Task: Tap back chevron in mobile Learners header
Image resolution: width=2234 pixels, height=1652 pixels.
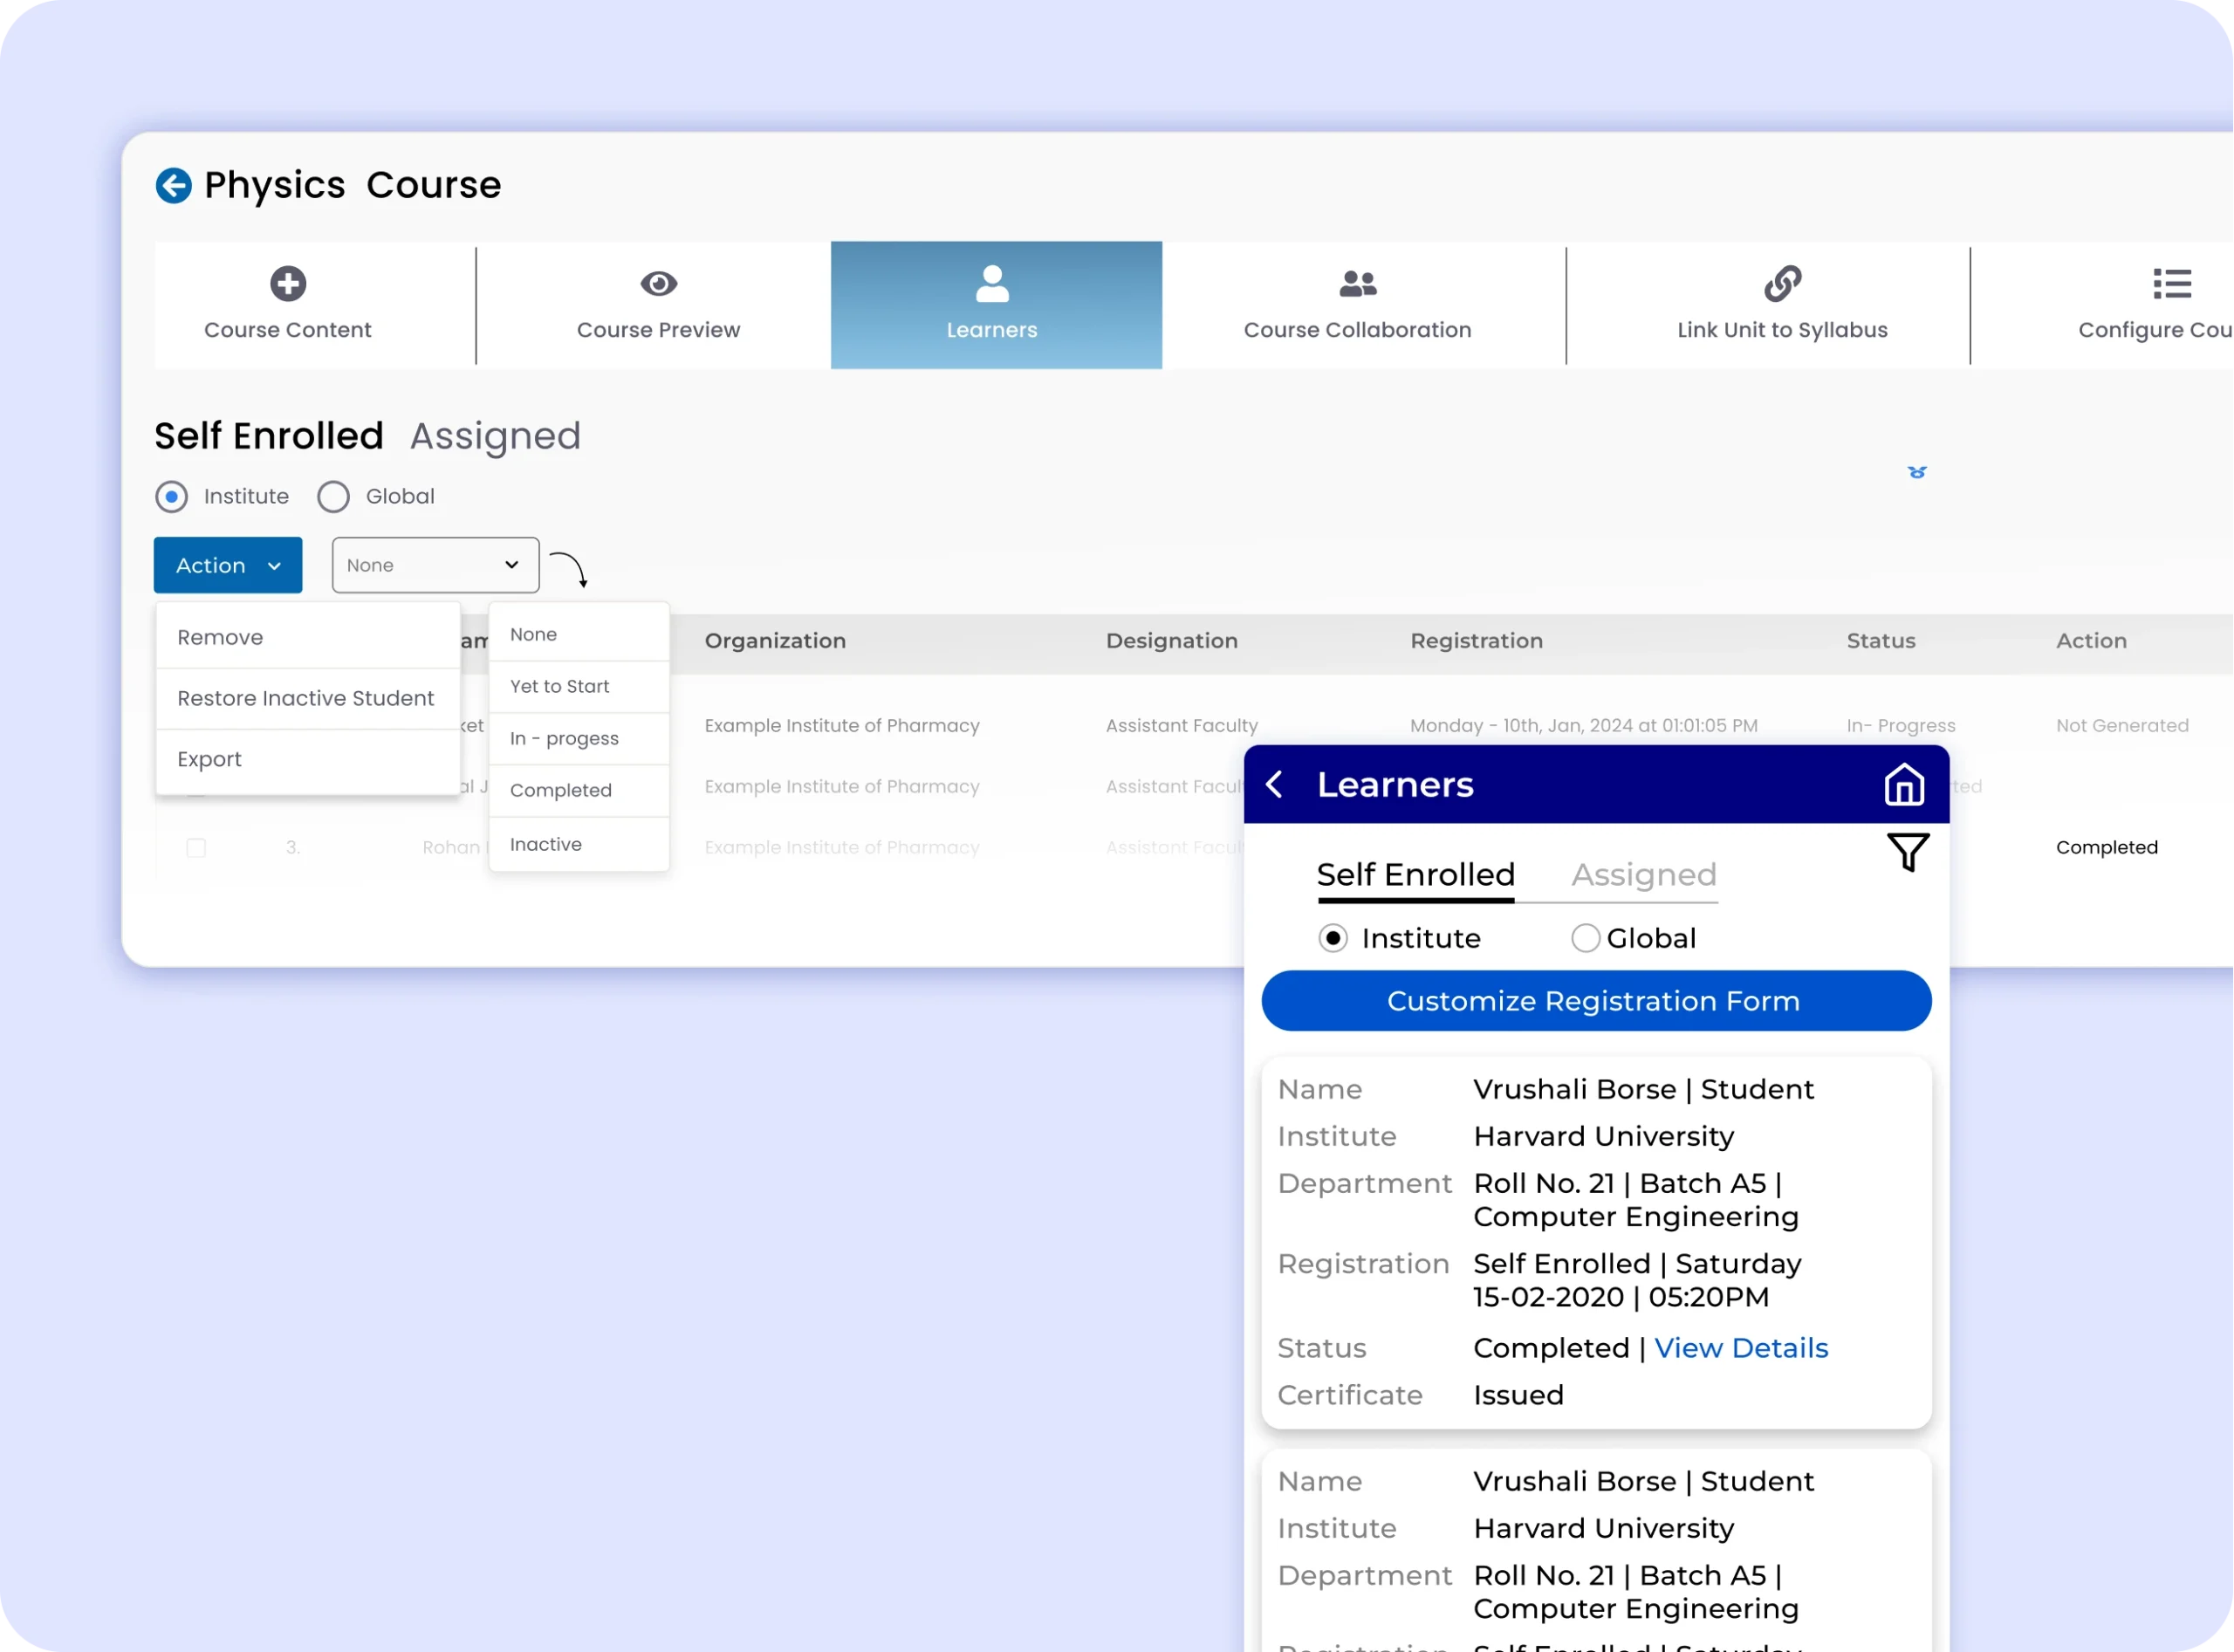Action: point(1274,785)
